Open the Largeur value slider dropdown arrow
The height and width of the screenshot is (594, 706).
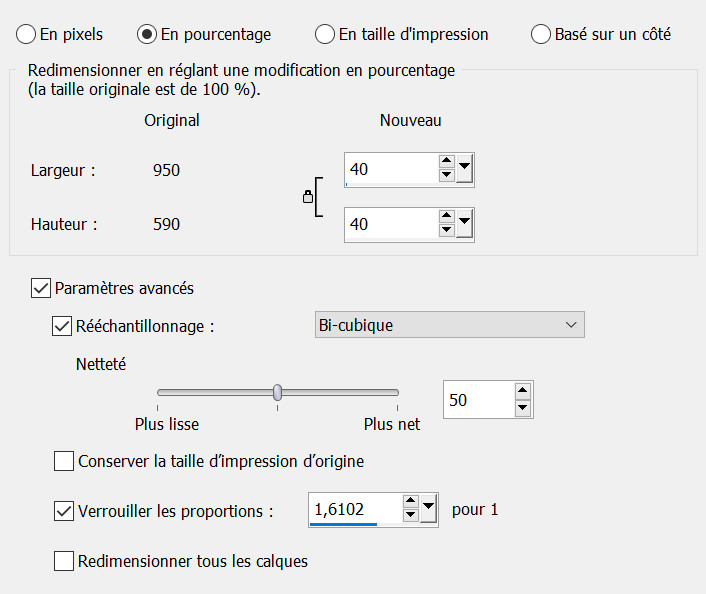464,168
